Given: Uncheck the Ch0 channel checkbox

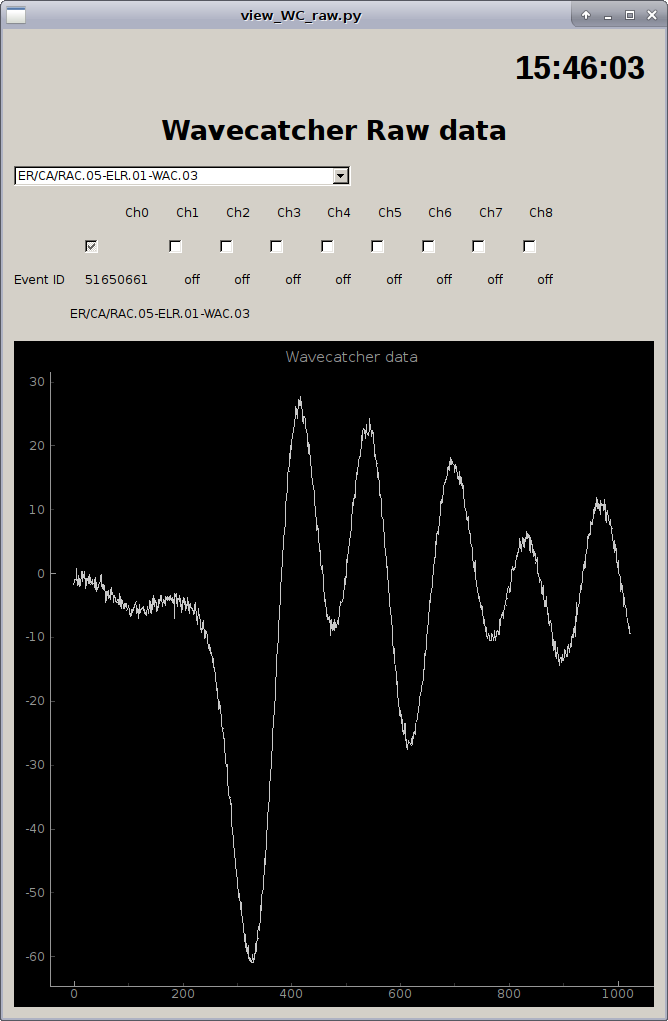Looking at the screenshot, I should (91, 246).
